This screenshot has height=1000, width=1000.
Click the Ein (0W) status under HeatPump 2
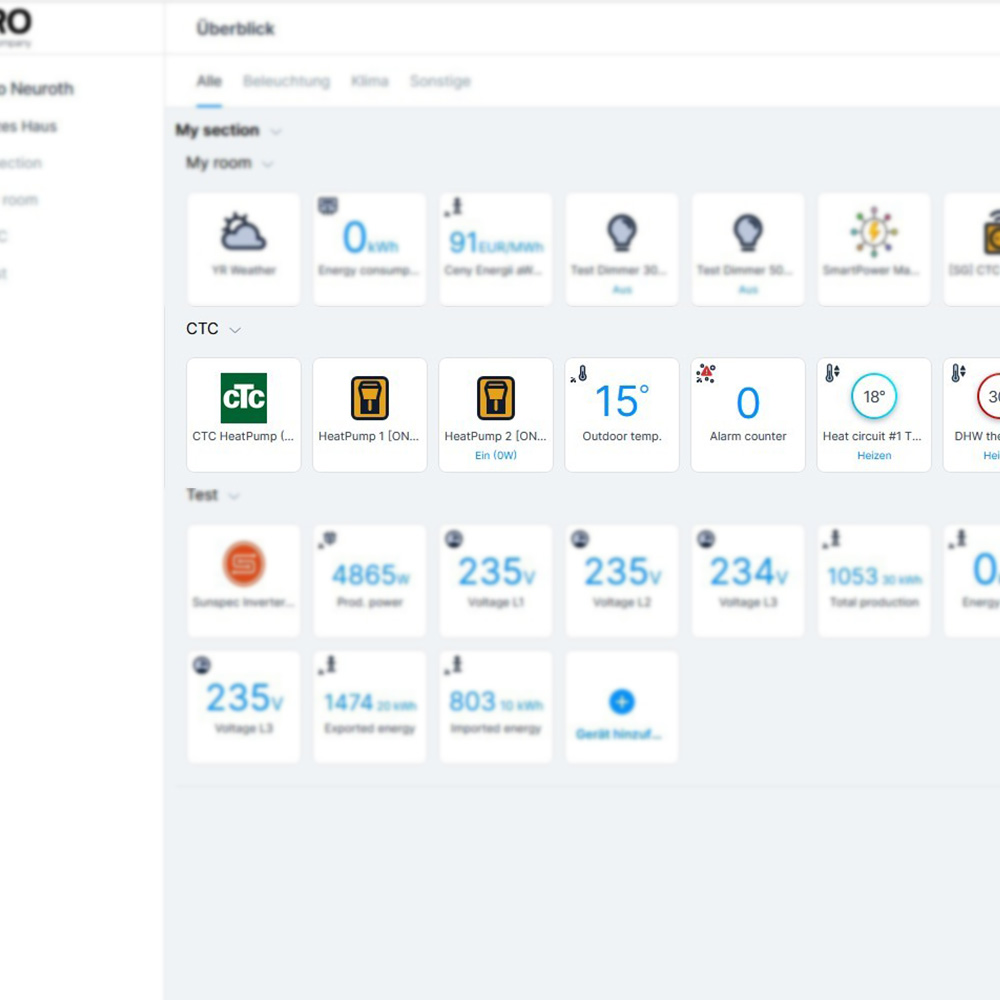pos(496,455)
